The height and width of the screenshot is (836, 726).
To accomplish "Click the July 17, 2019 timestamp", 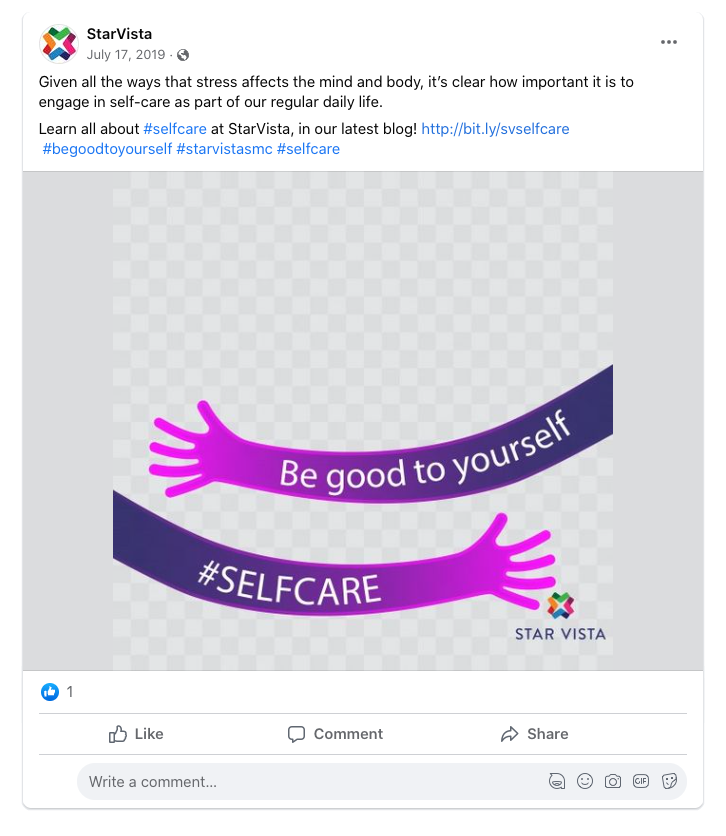I will pos(126,55).
